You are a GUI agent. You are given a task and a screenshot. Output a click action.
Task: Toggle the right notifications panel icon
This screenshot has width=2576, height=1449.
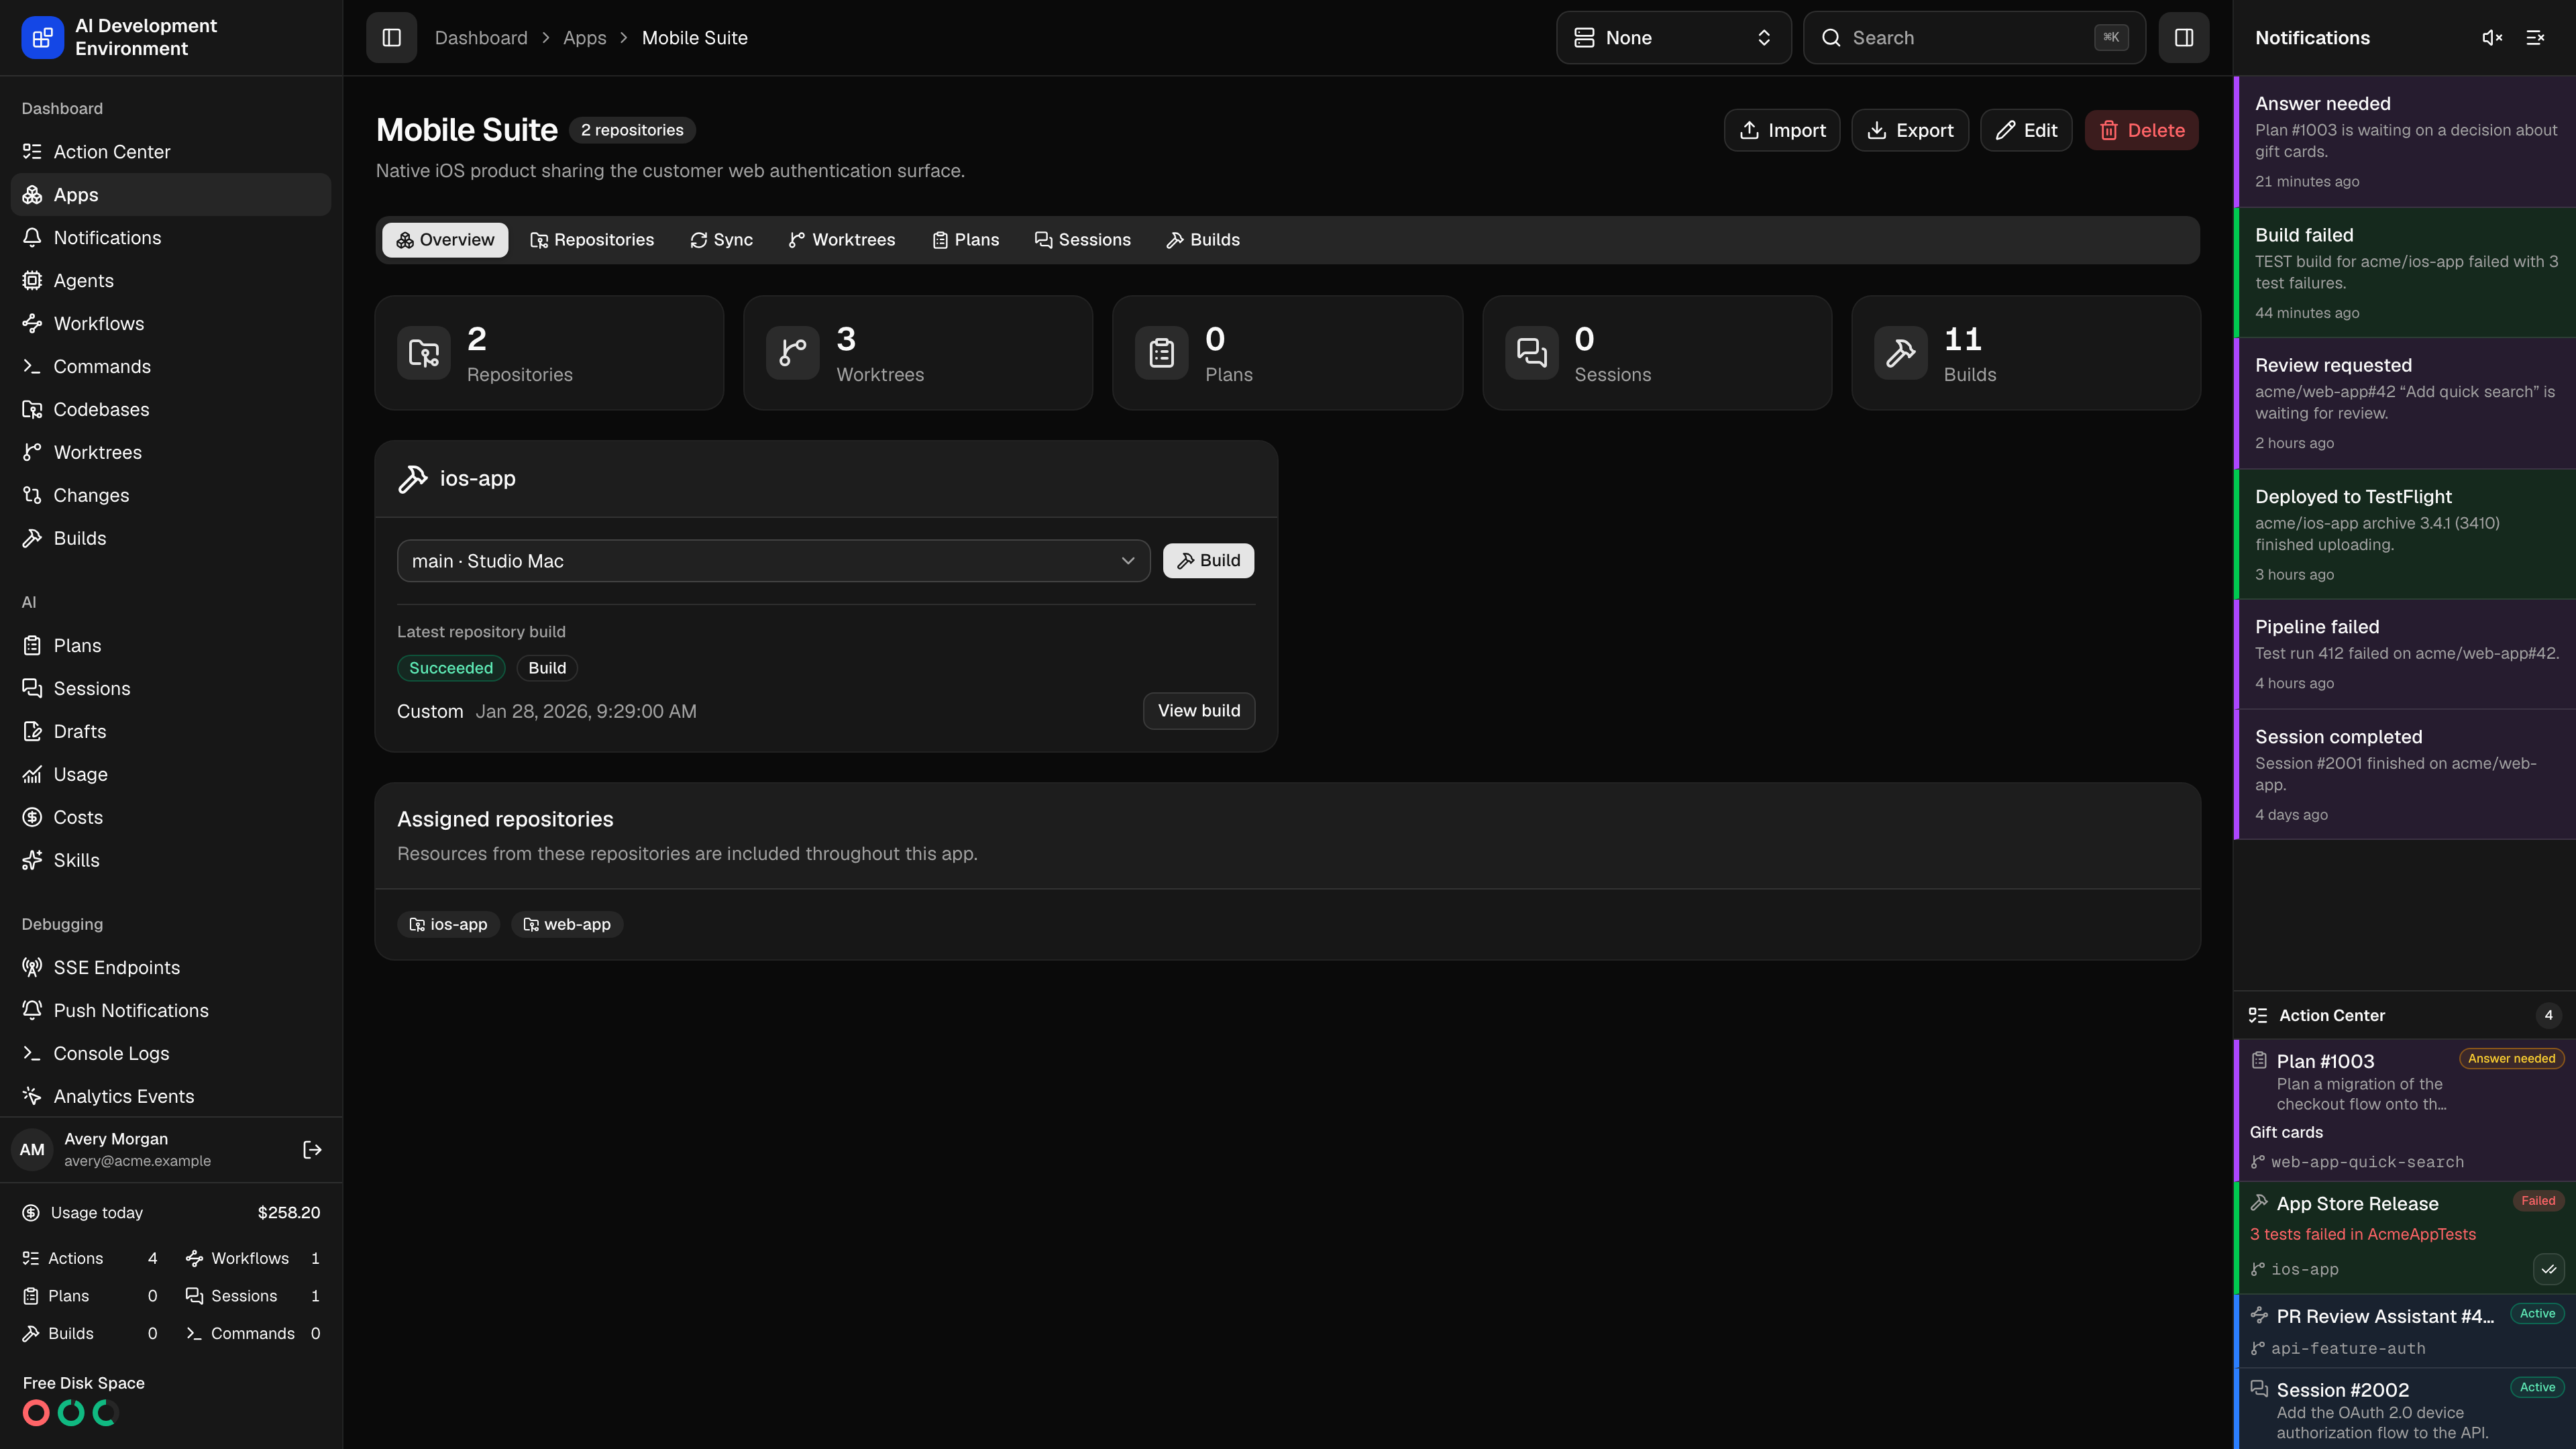pyautogui.click(x=2183, y=38)
